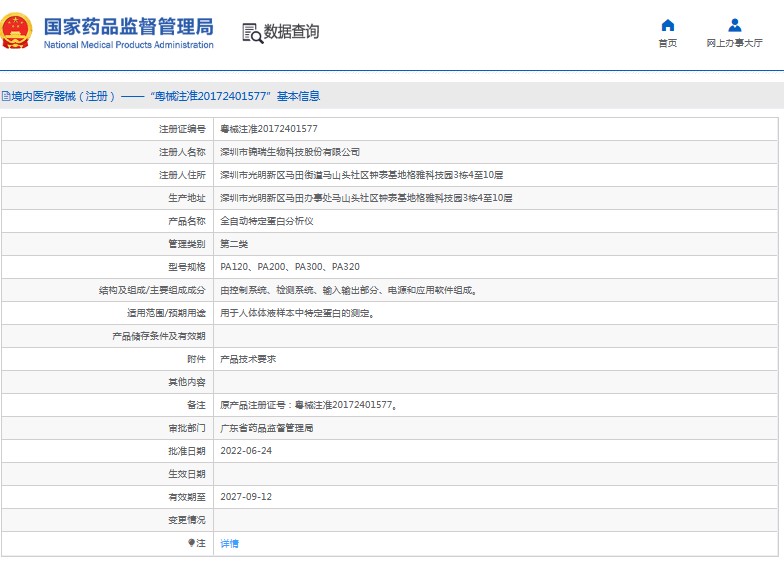
Task: Click the document icon before 境内医疗器械
Action: click(x=6, y=96)
